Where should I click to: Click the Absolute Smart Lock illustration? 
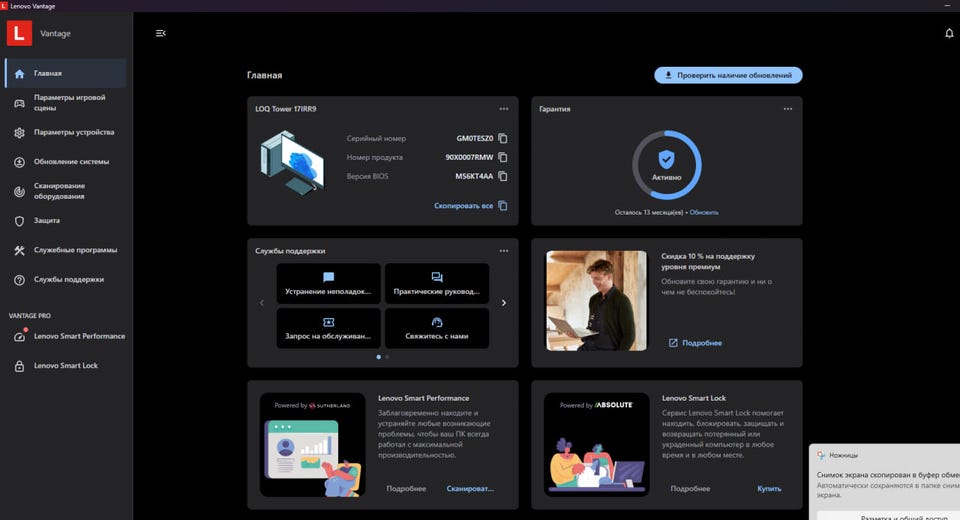tap(597, 445)
